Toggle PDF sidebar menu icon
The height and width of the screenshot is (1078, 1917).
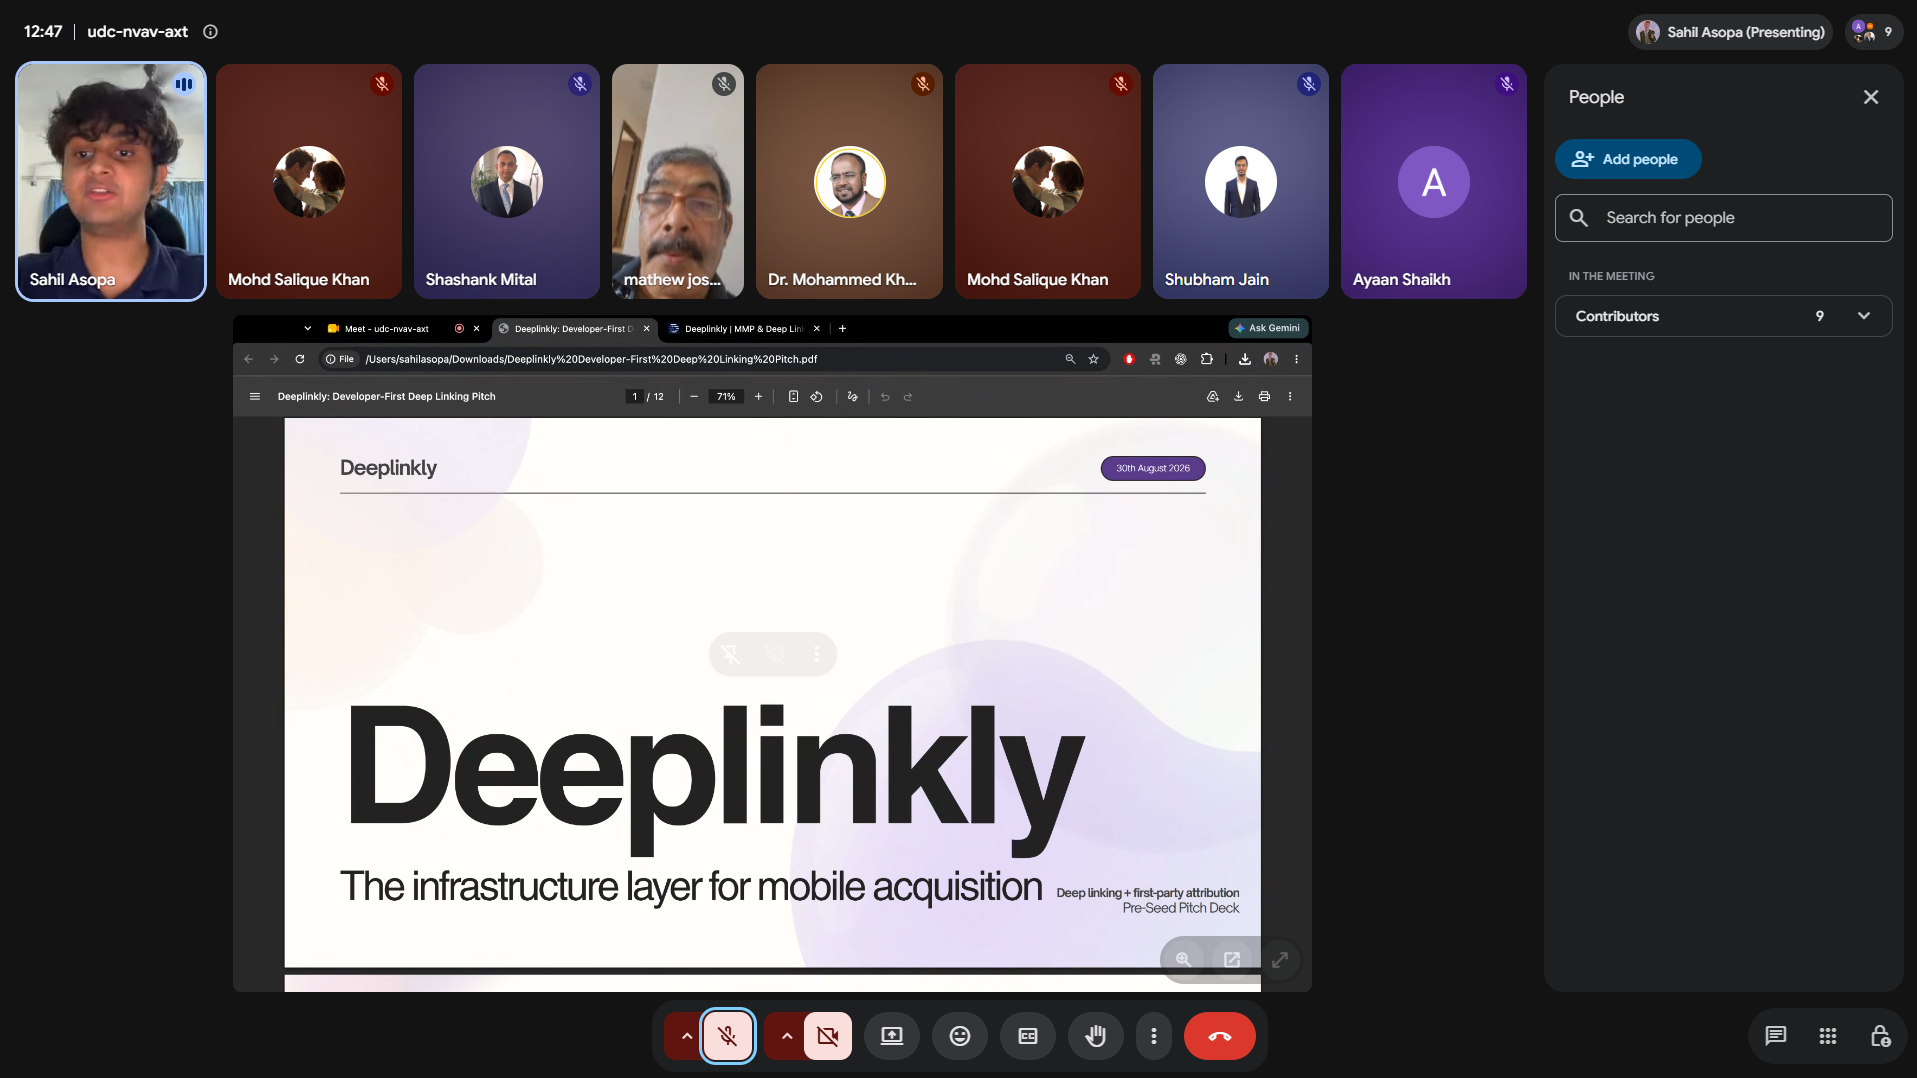point(255,397)
